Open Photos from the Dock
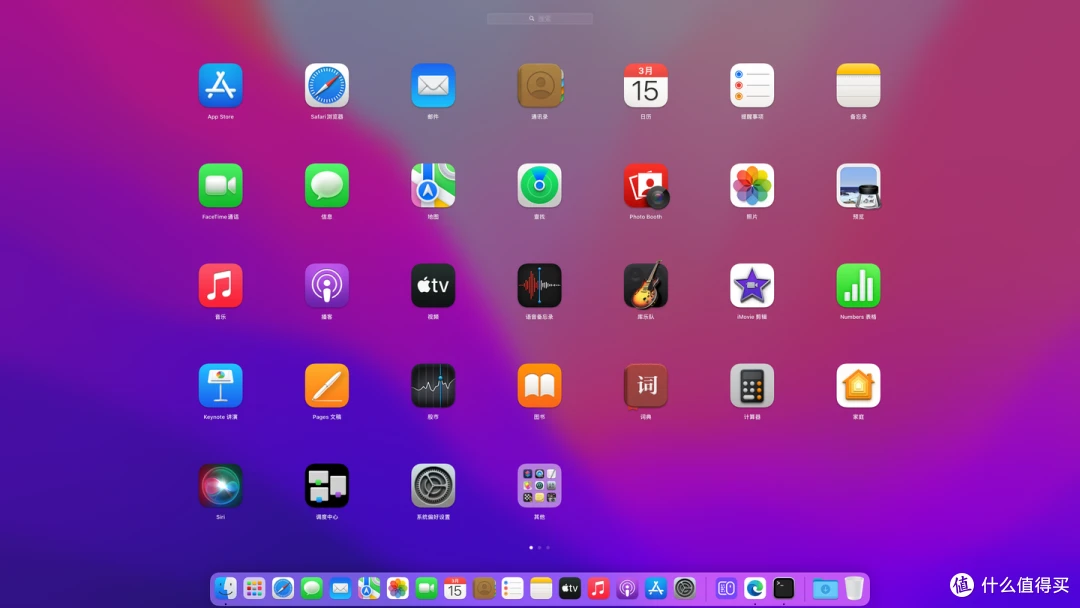The width and height of the screenshot is (1080, 608). pos(397,588)
